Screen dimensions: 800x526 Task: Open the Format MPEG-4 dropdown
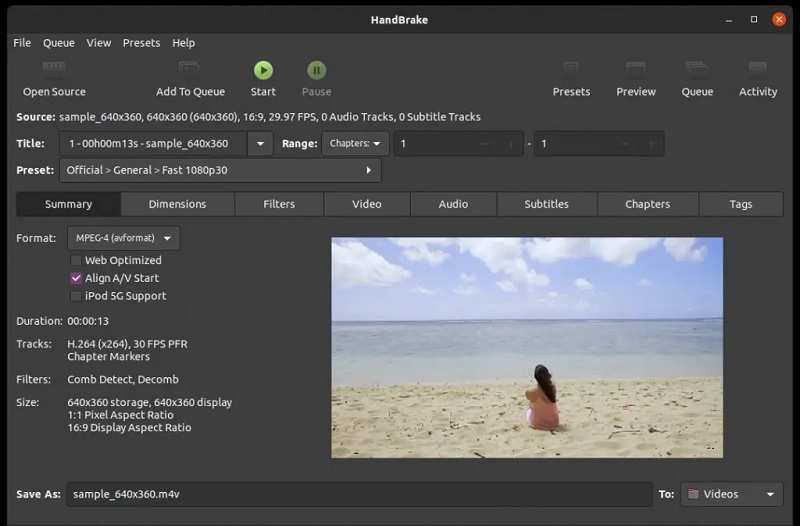click(x=124, y=238)
